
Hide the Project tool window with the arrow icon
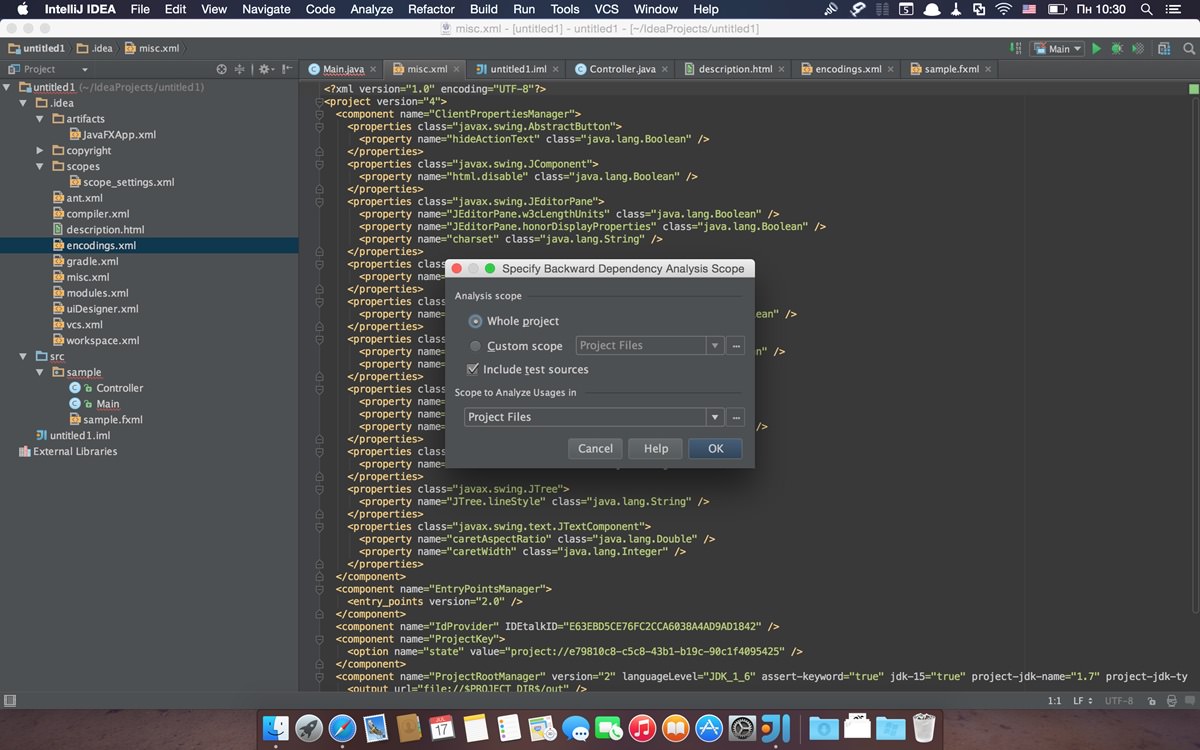[x=287, y=69]
